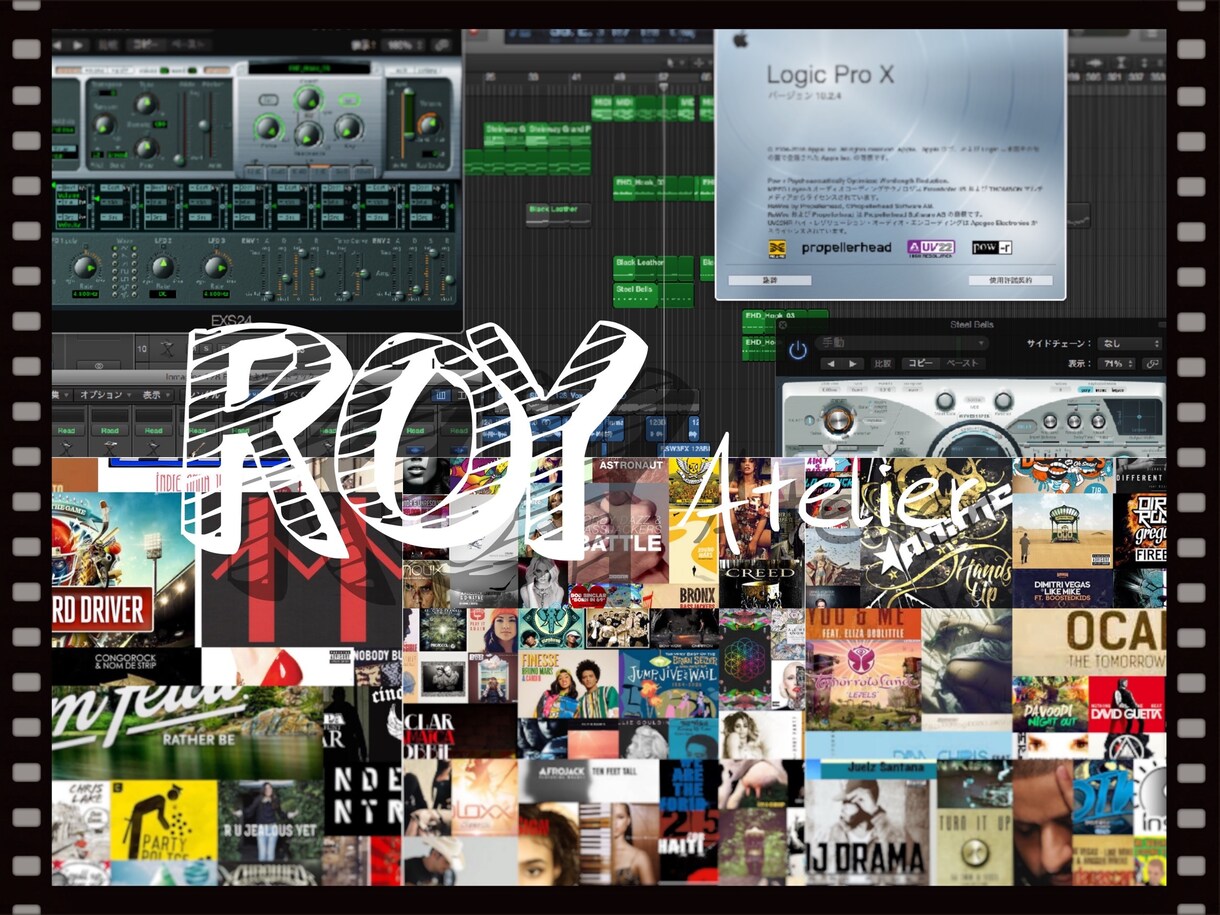Close the Steel Bells plug-in window
The image size is (1220, 915).
pos(783,325)
